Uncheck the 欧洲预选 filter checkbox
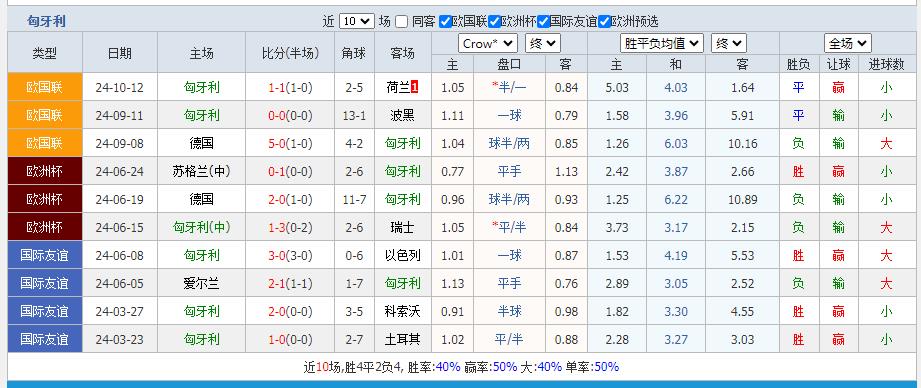Viewport: 921px width, 388px height. 604,22
